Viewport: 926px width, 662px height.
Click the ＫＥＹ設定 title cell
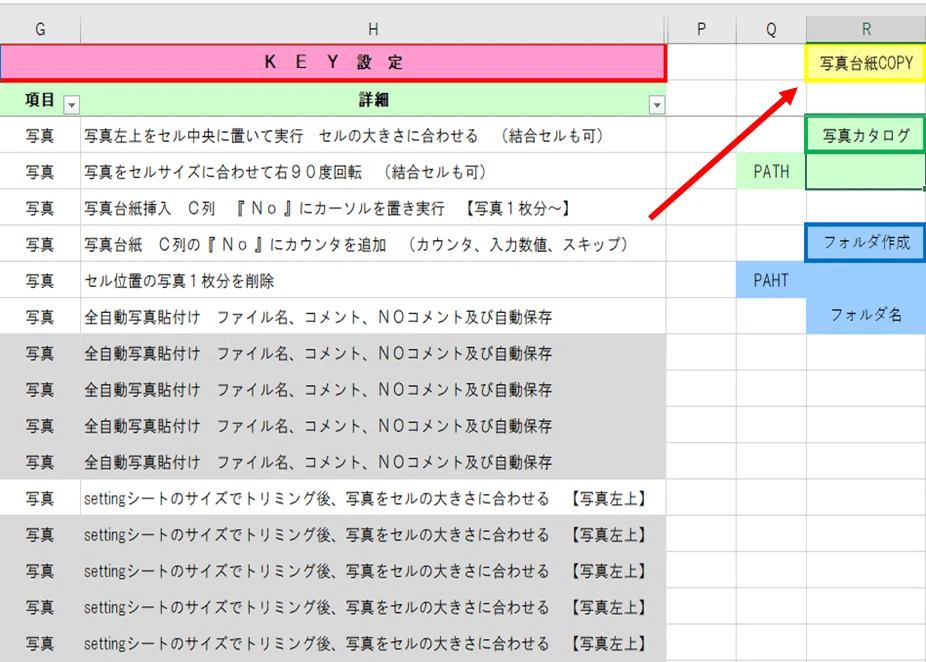pos(333,63)
